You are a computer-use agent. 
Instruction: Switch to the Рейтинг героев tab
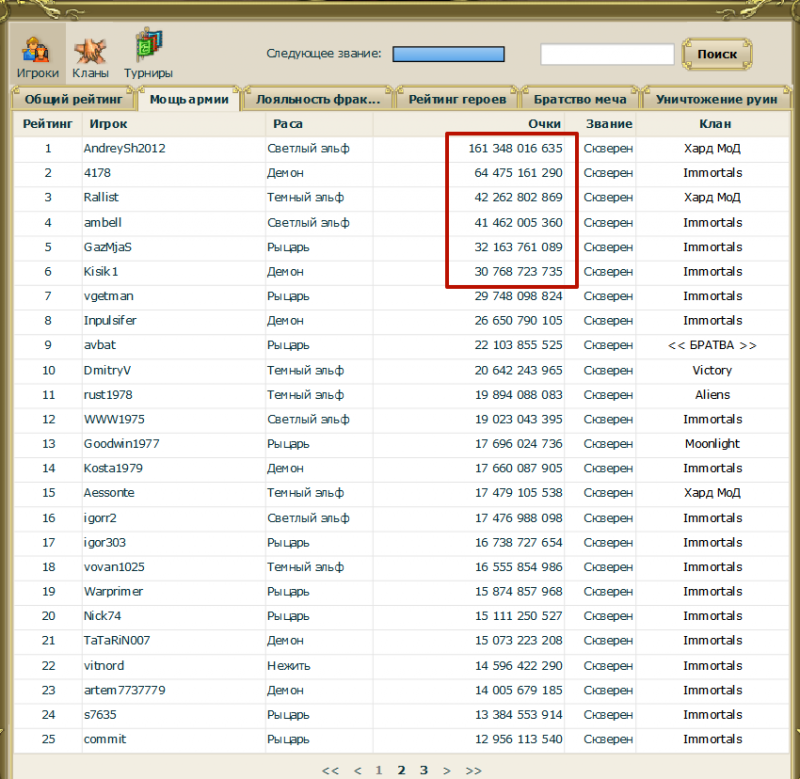pos(457,99)
